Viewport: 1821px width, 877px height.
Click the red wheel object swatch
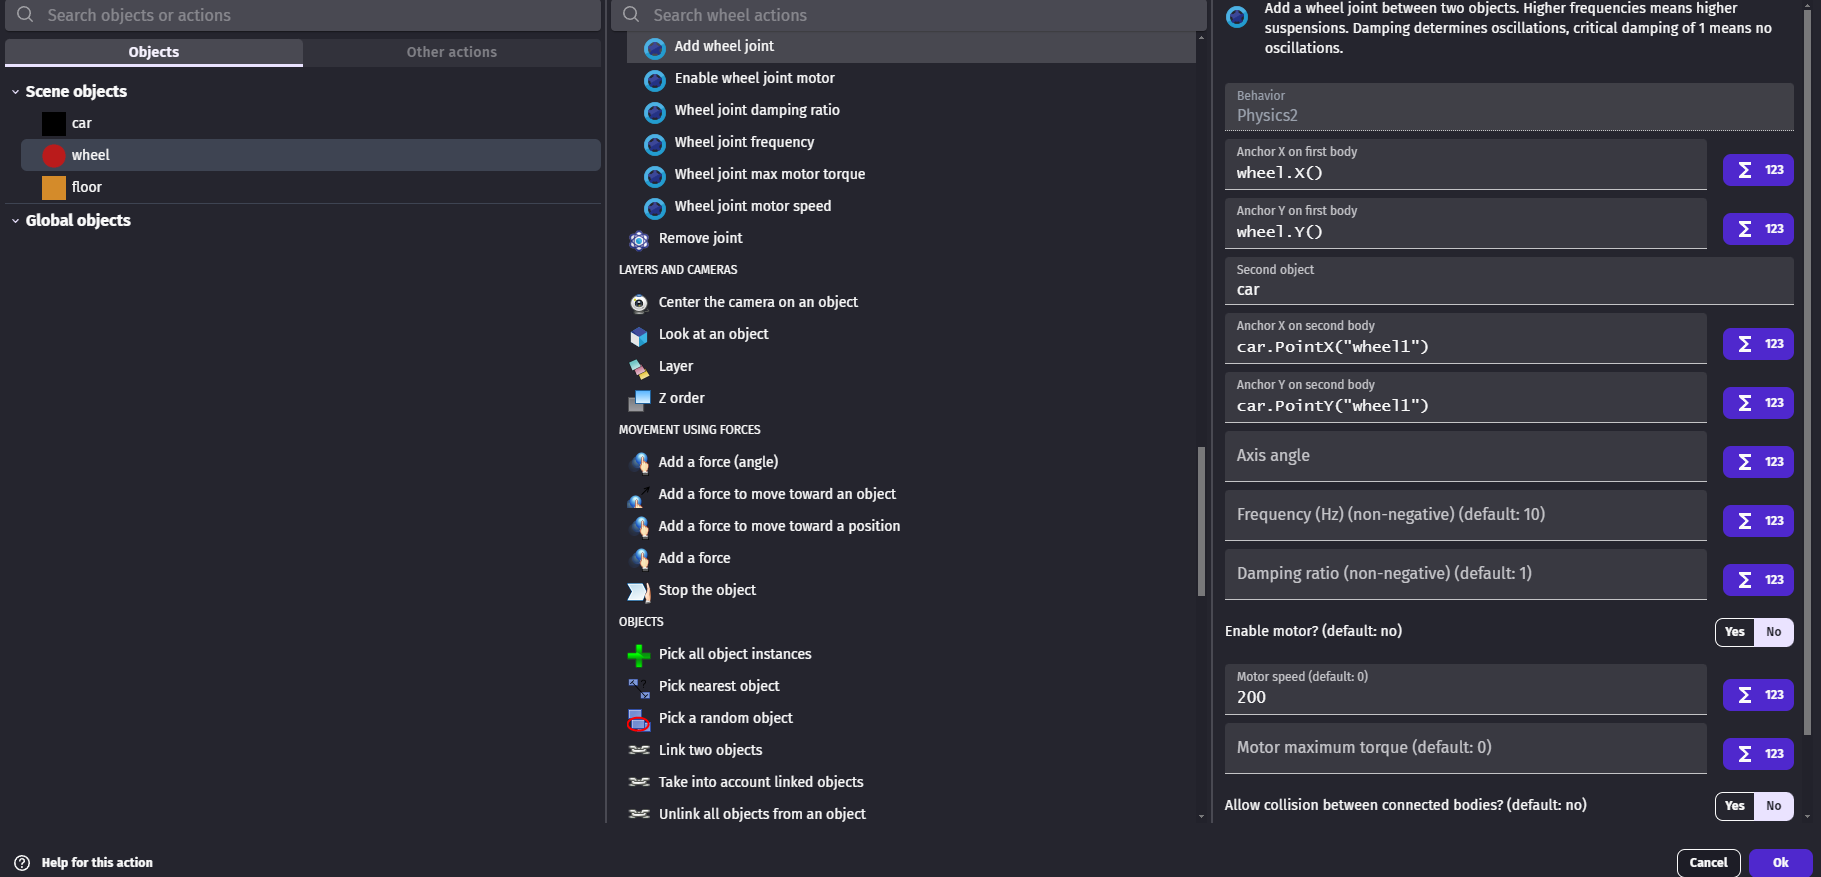54,156
